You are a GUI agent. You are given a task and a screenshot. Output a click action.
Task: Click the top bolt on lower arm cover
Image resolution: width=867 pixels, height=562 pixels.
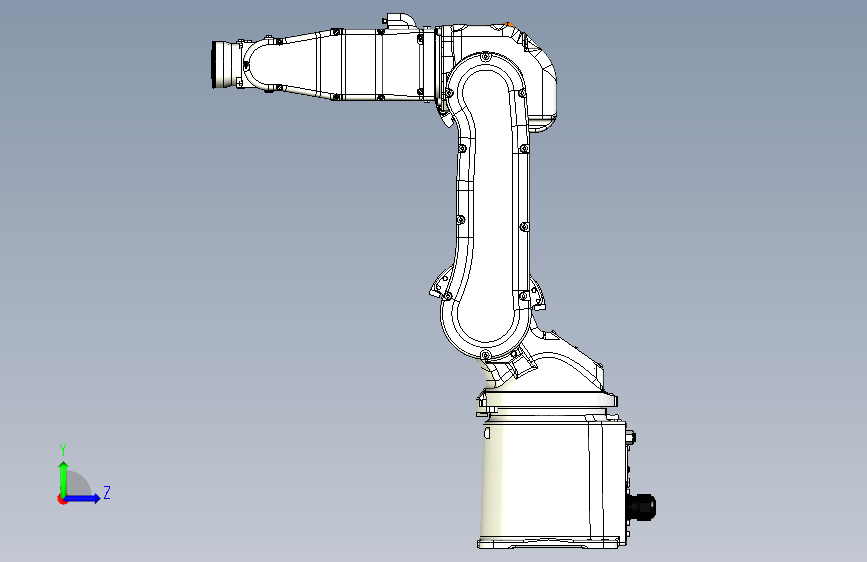point(485,56)
